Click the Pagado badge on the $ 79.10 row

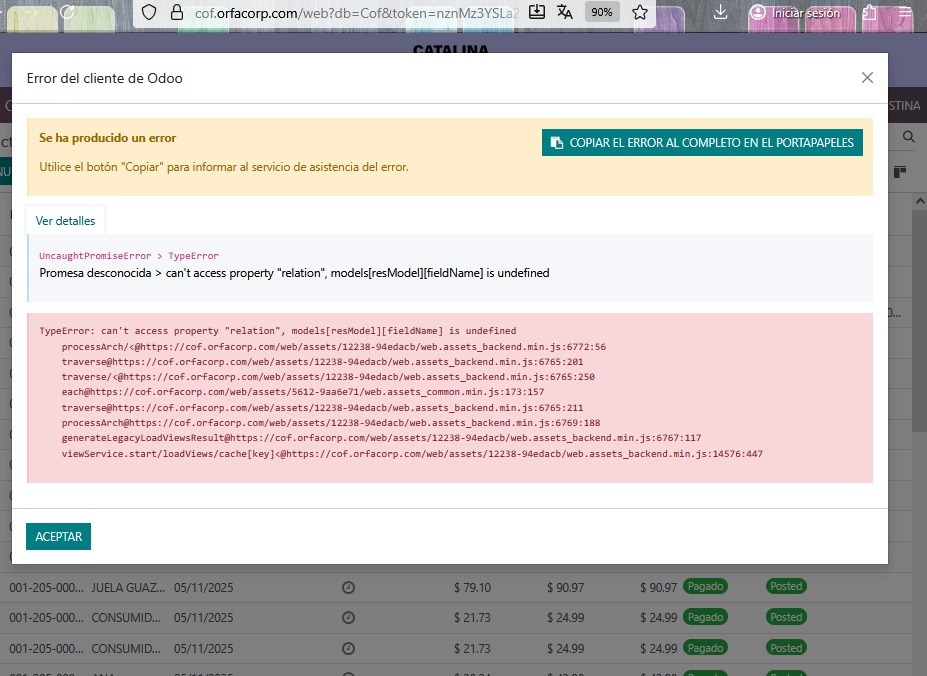point(705,587)
